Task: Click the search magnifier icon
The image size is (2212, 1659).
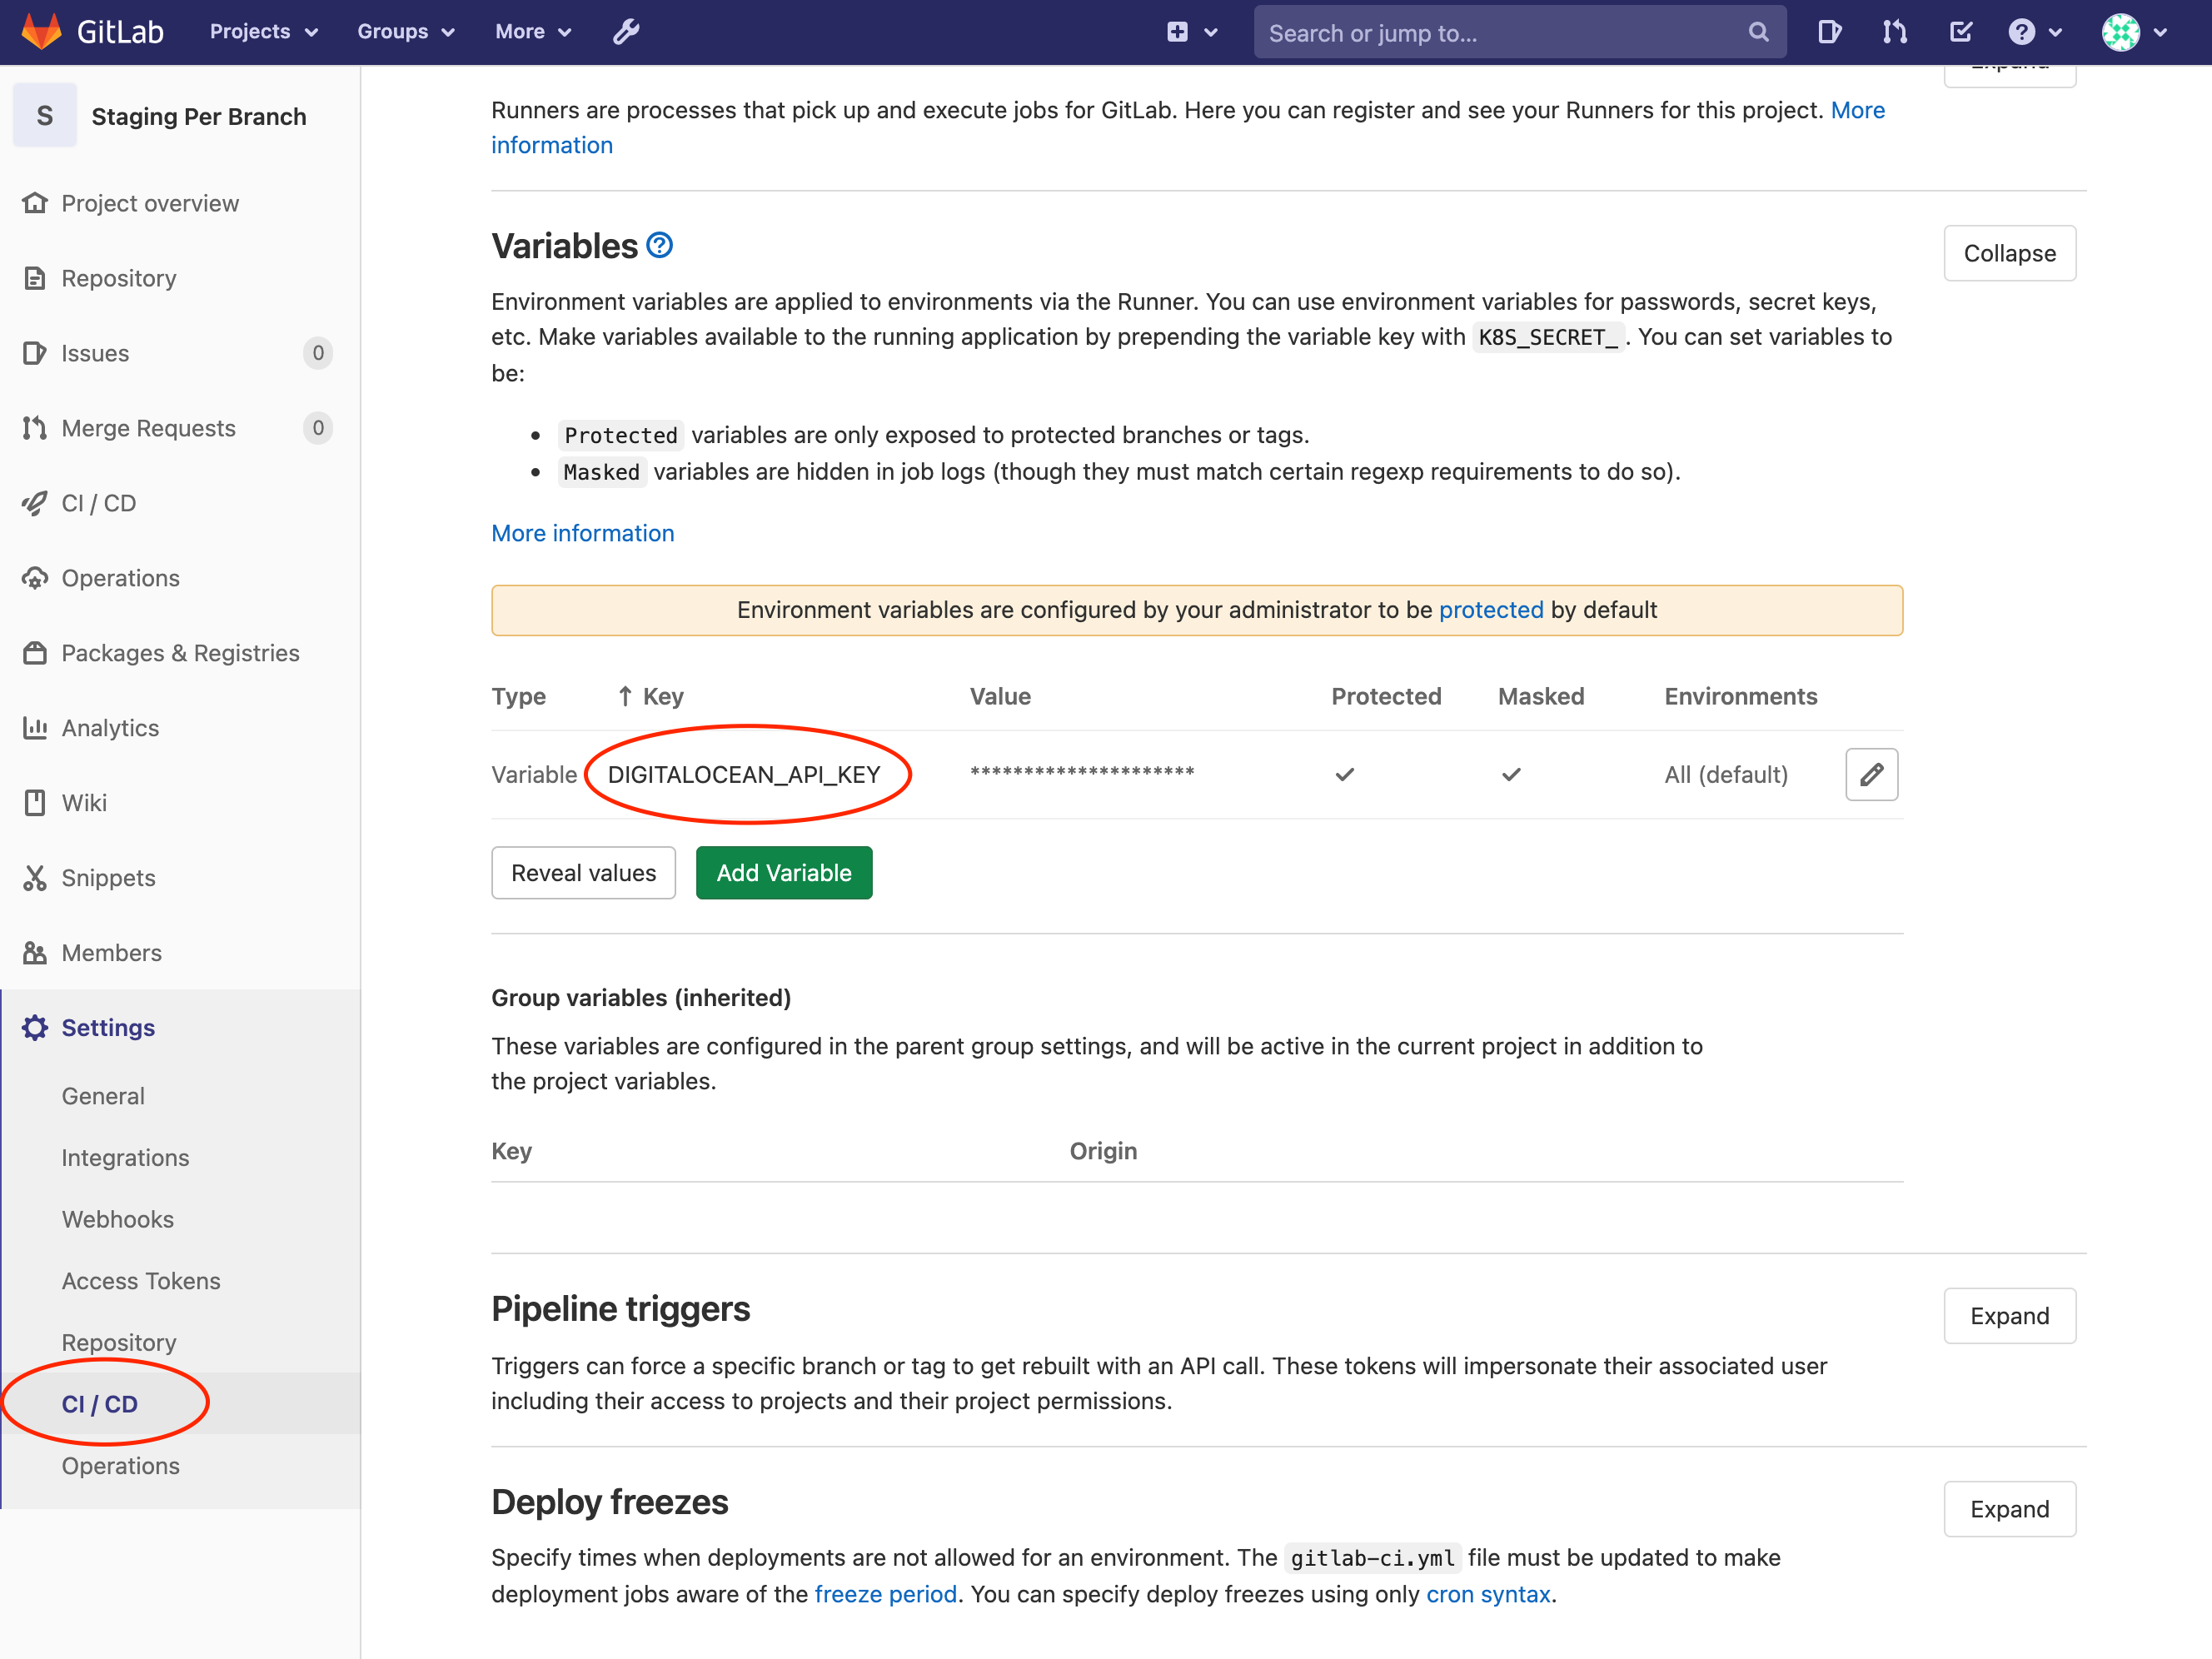Action: click(x=1758, y=32)
